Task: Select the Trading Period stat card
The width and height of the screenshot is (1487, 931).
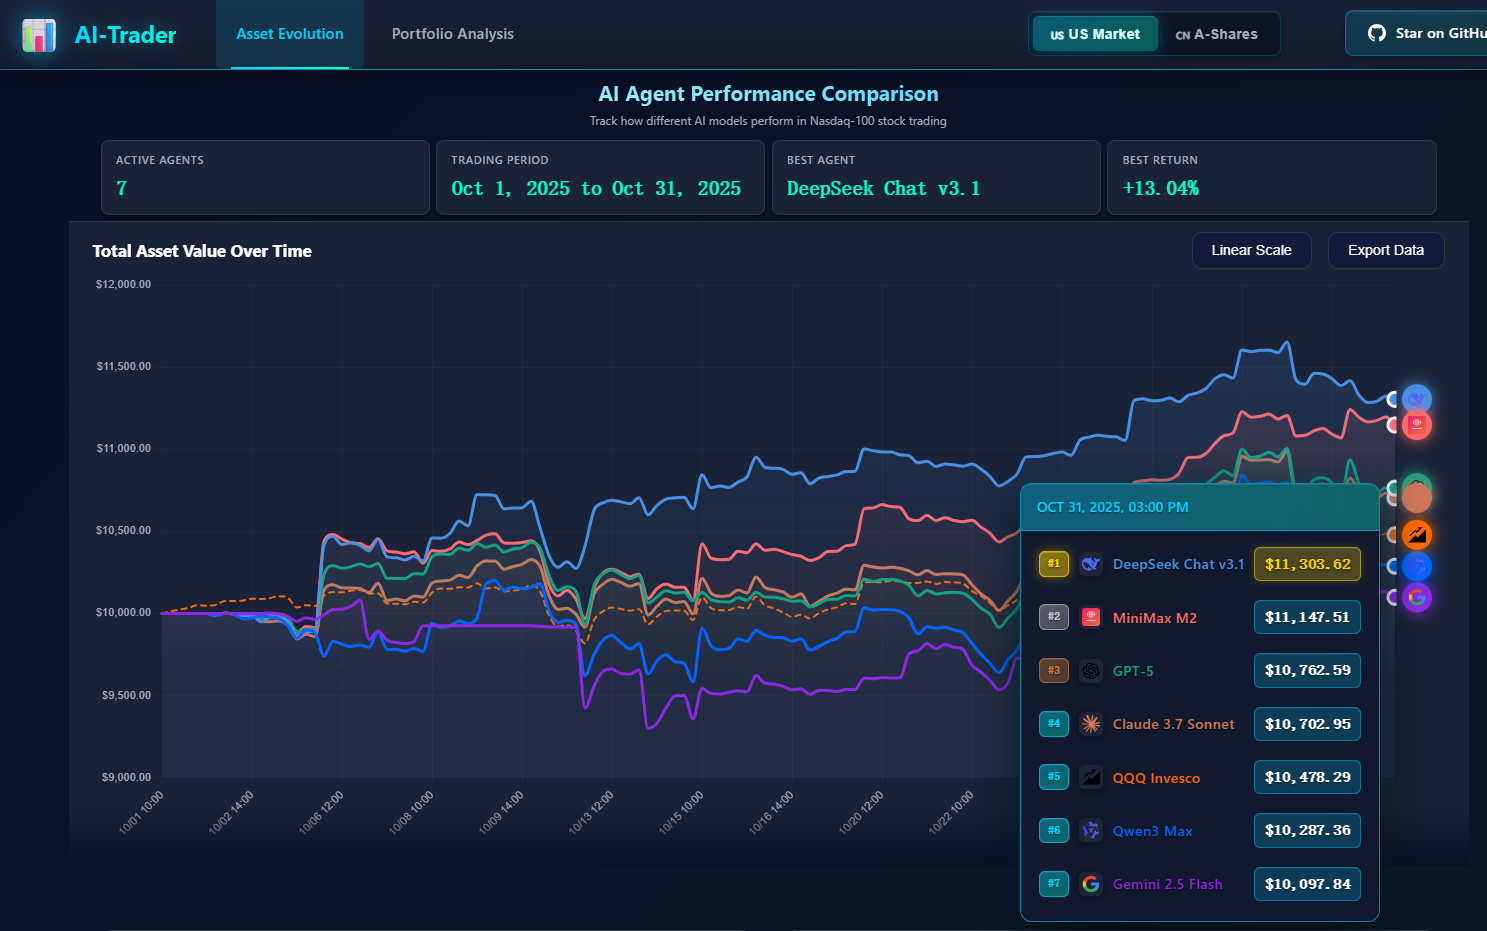Action: [600, 177]
